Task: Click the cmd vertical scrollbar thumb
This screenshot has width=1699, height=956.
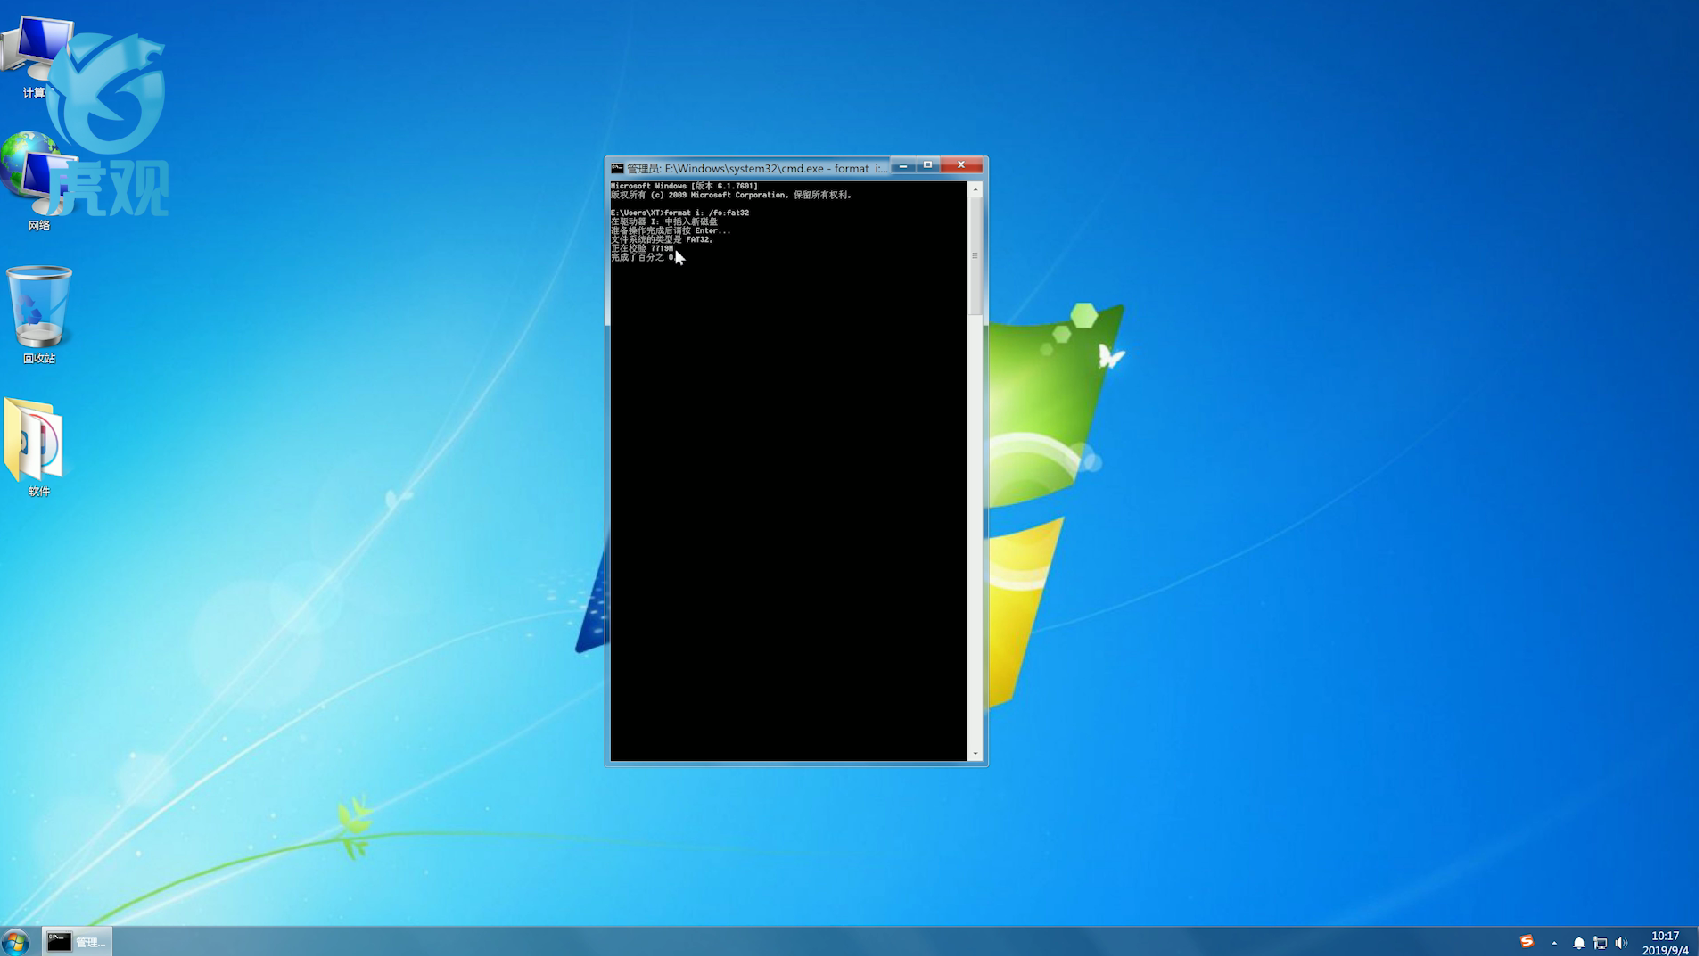Action: [x=975, y=256]
